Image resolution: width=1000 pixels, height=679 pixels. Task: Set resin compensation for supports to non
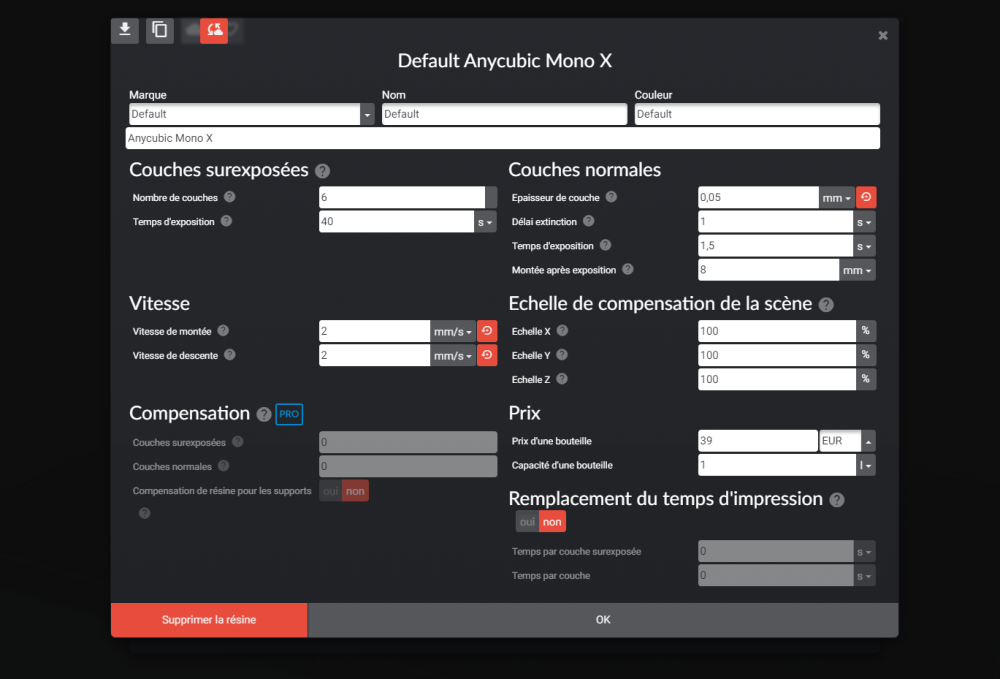pos(355,491)
